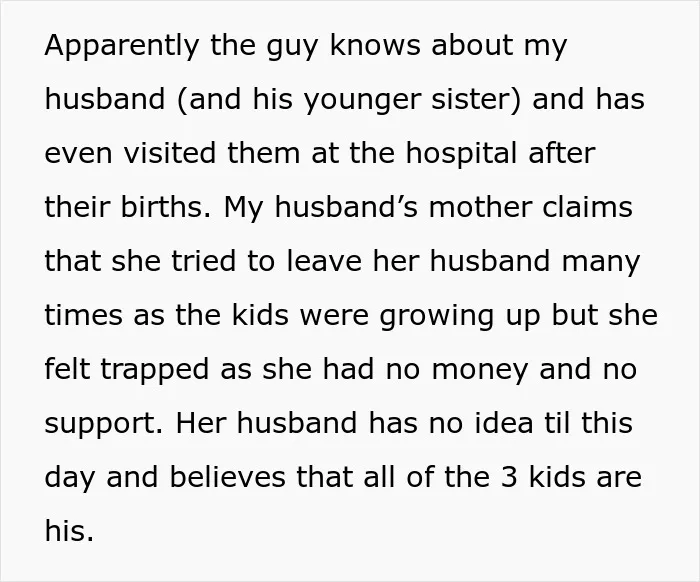Screen dimensions: 700x582
Task: Click the word "mother" in the text
Action: (480, 207)
